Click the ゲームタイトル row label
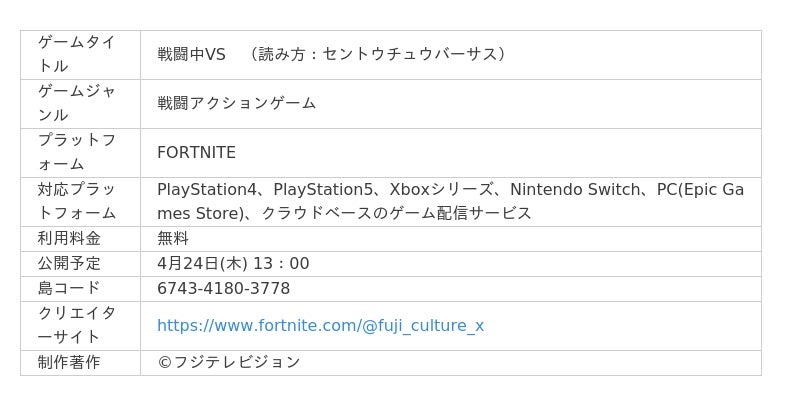800x406 pixels. click(x=77, y=54)
